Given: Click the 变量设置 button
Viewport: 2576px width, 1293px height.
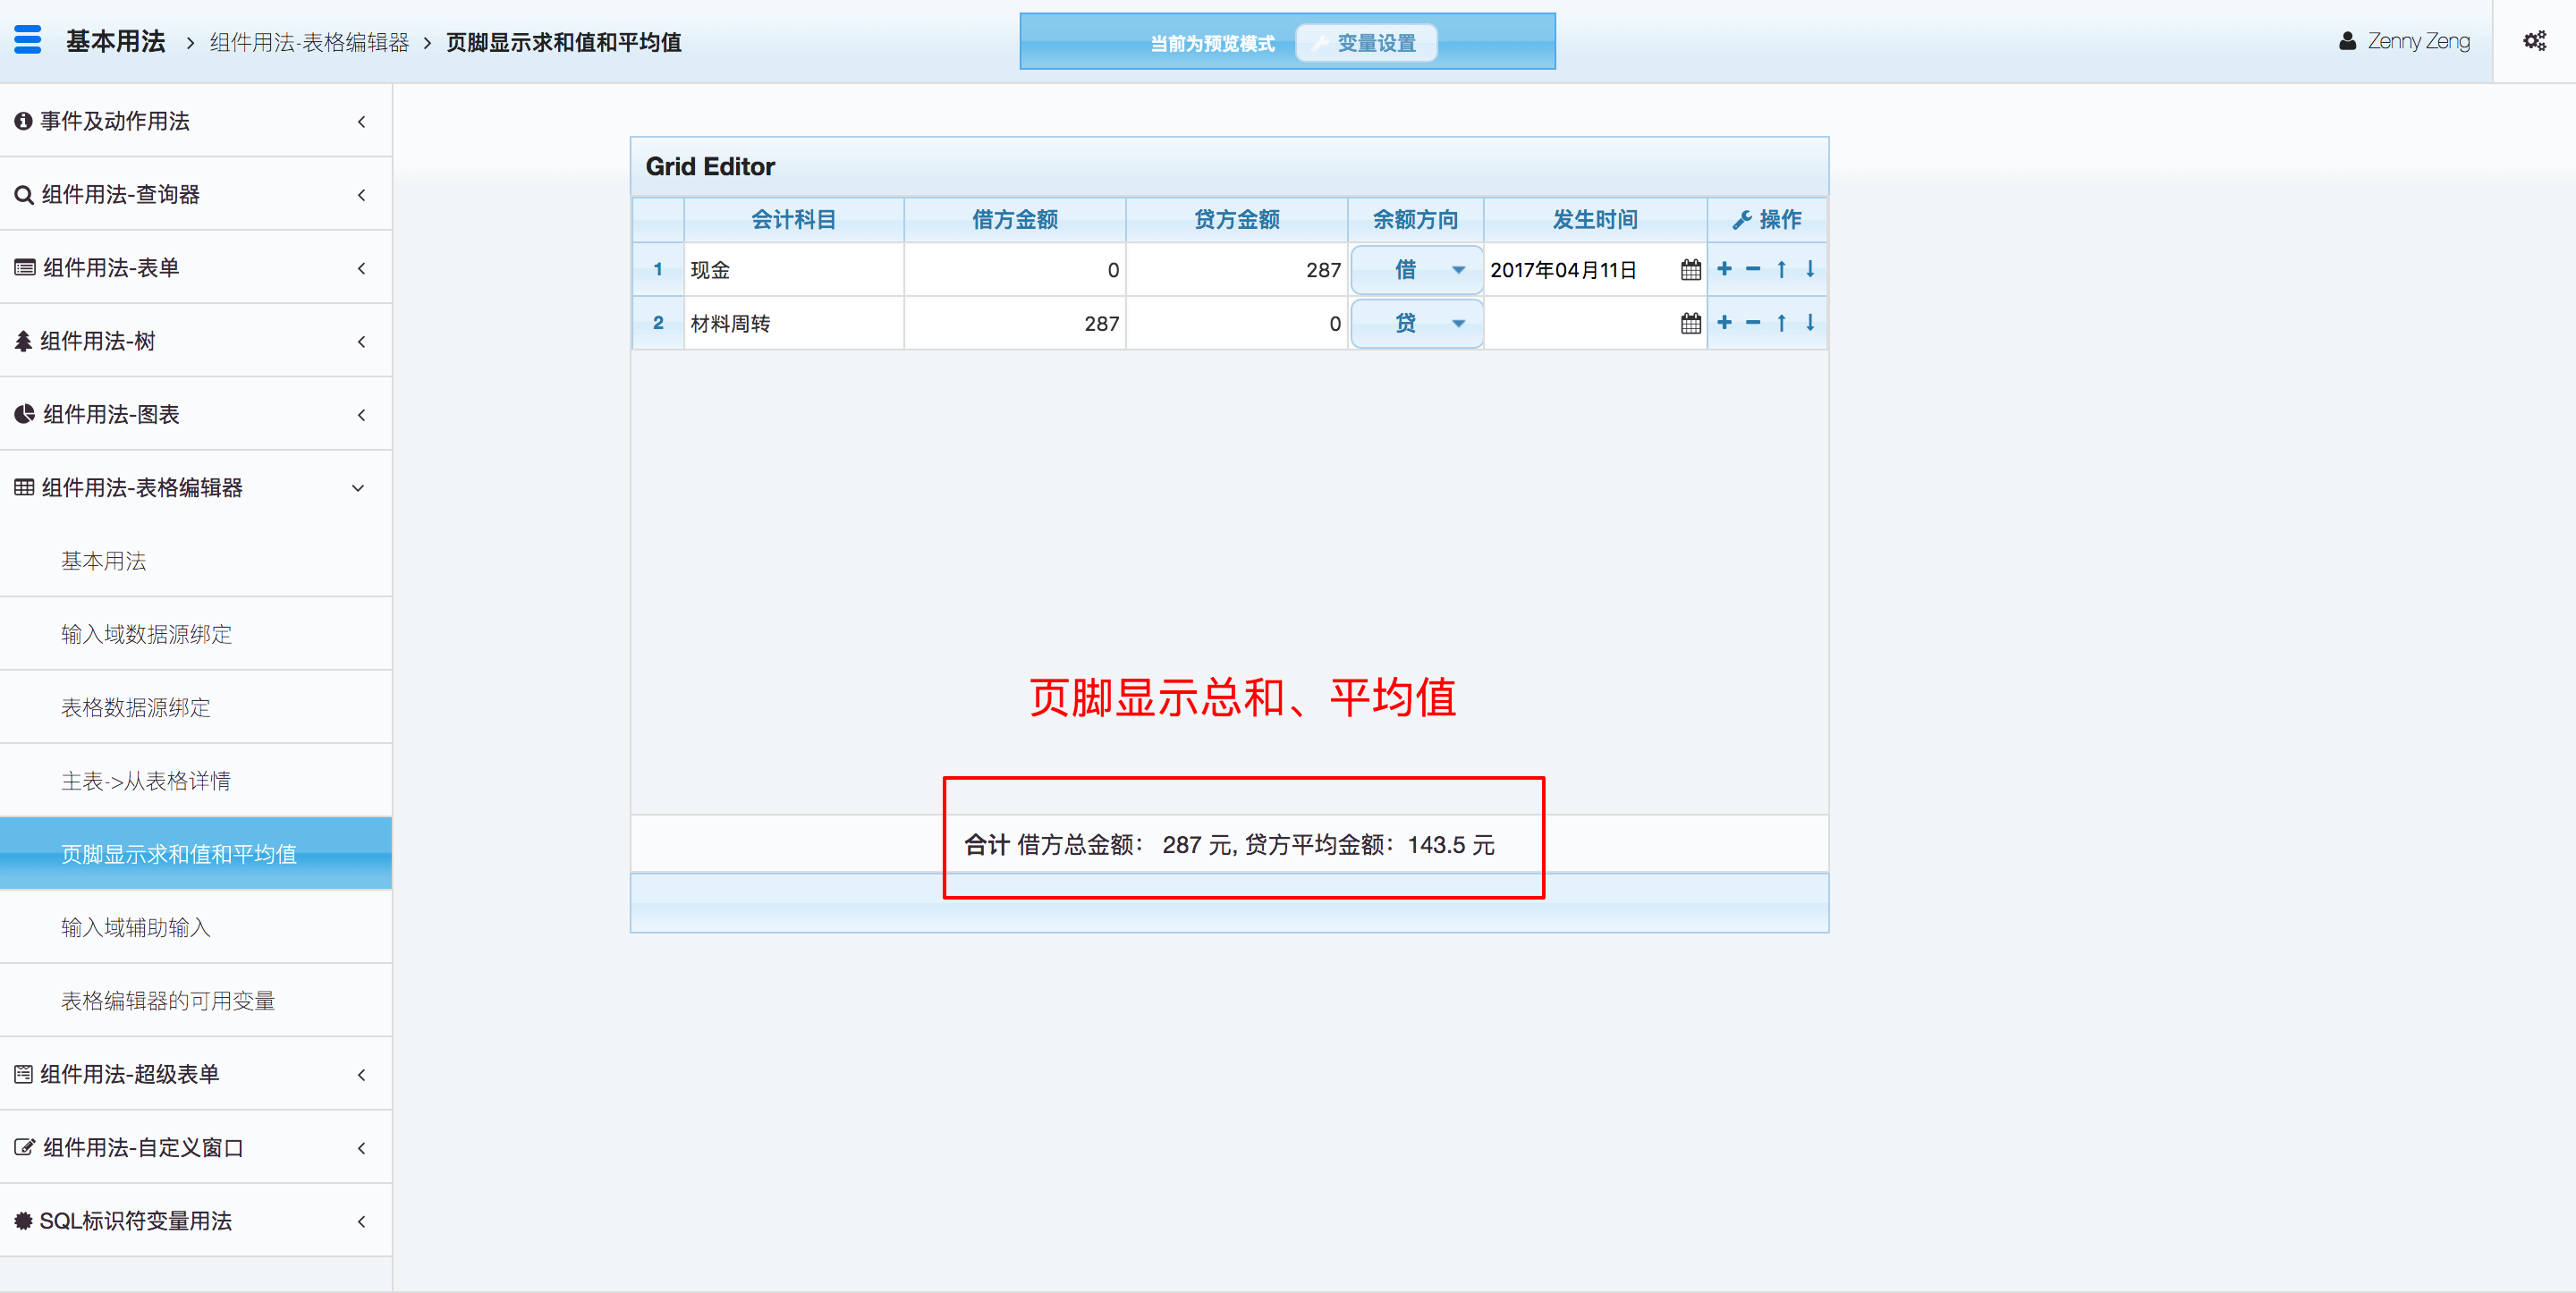Looking at the screenshot, I should pyautogui.click(x=1365, y=43).
